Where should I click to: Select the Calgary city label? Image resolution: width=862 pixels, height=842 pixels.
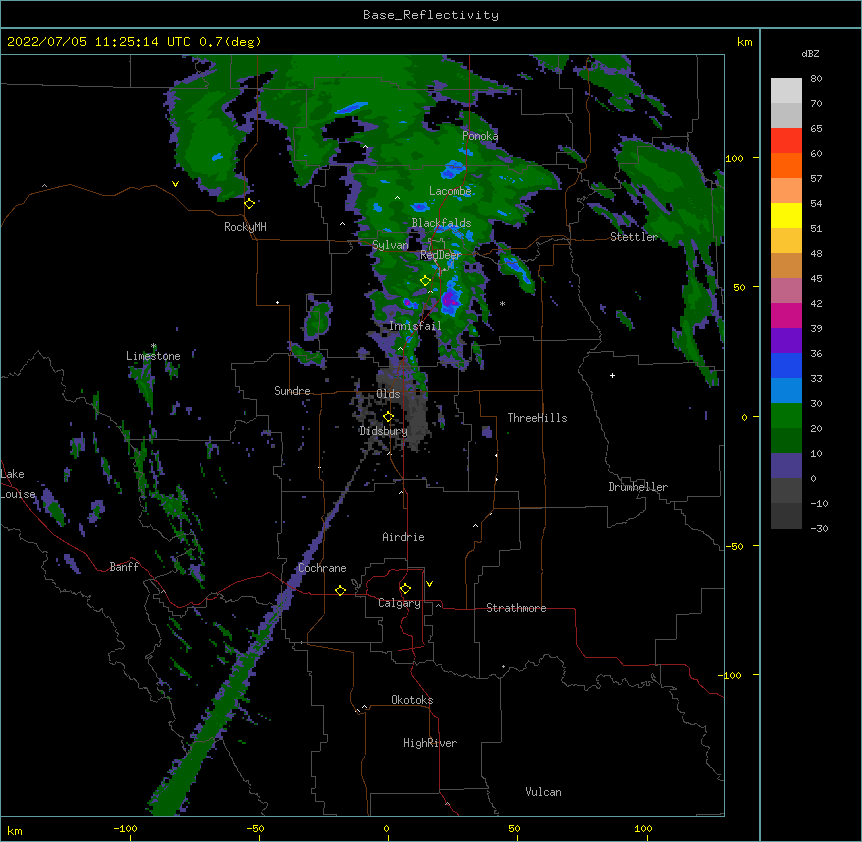[x=400, y=603]
